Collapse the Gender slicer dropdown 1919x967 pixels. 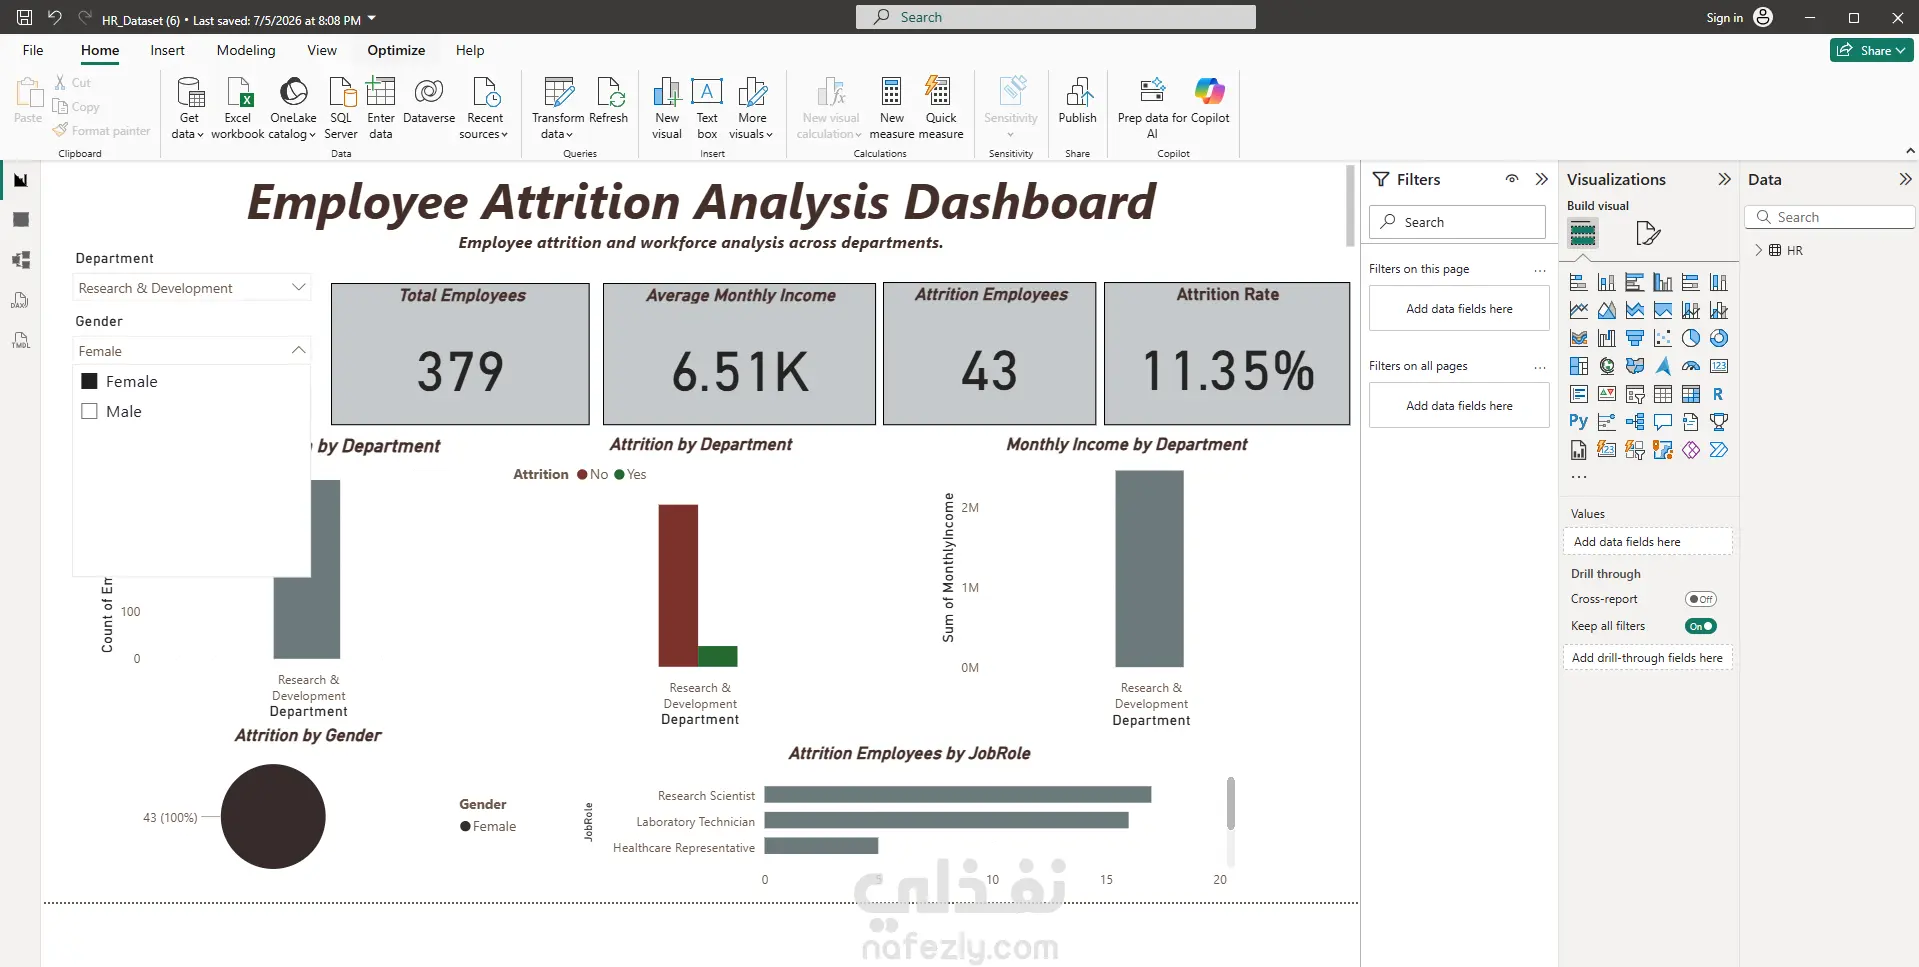point(298,350)
